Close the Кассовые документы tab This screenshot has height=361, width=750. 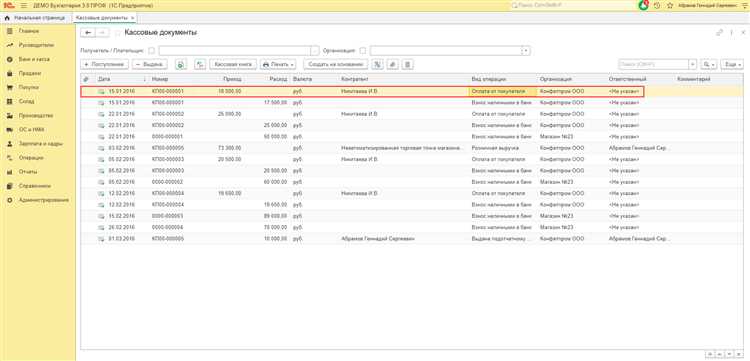point(133,18)
